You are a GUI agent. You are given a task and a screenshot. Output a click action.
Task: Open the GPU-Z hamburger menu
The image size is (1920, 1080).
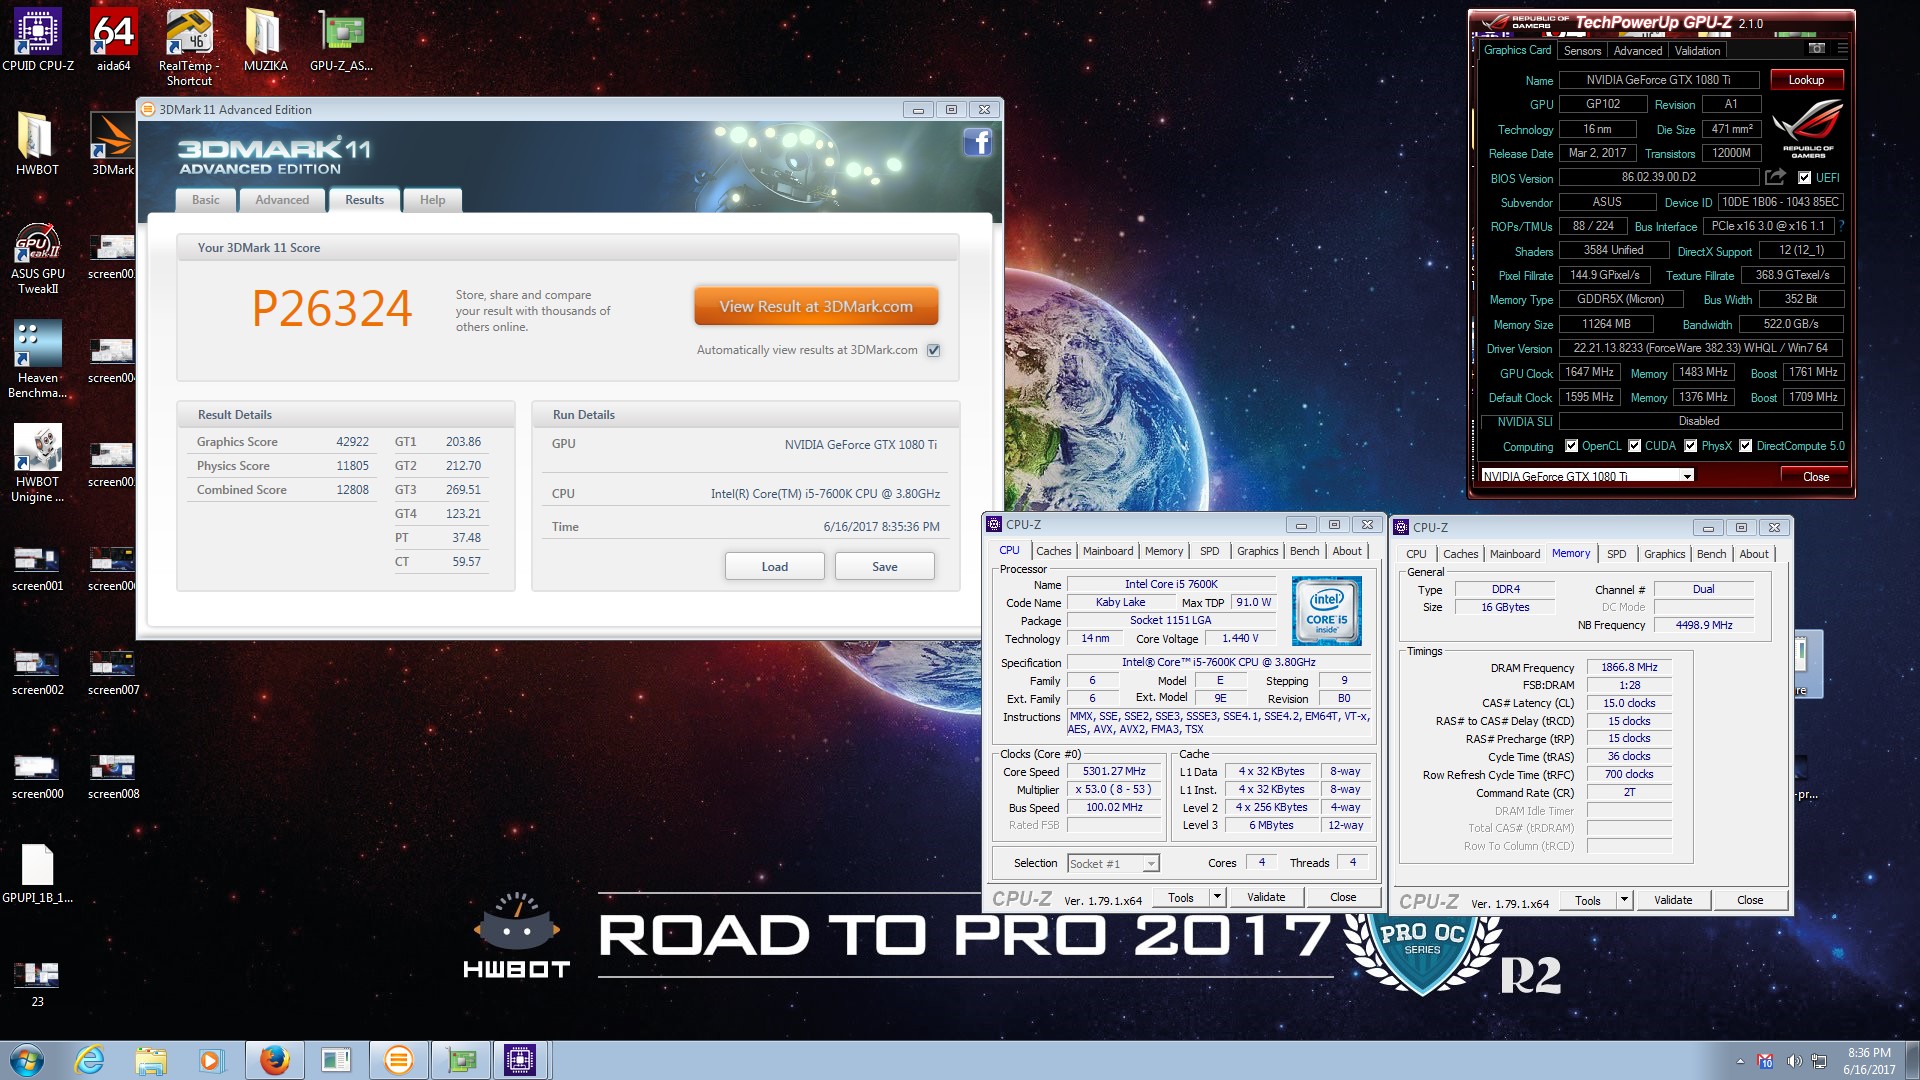click(1842, 49)
